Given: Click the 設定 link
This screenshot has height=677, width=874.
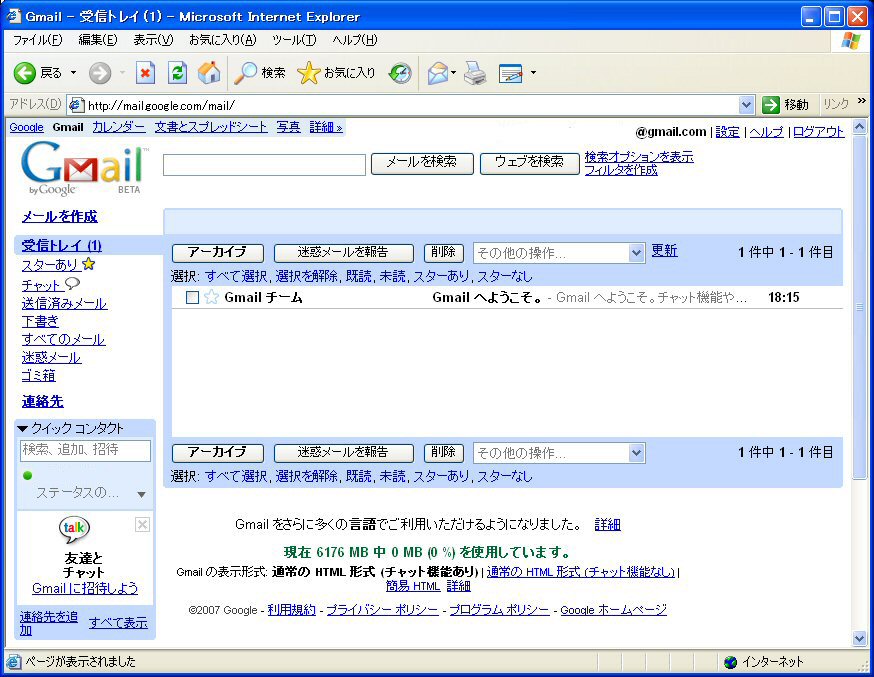Looking at the screenshot, I should point(727,132).
